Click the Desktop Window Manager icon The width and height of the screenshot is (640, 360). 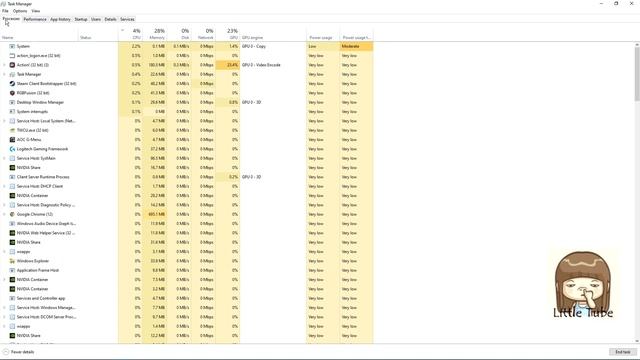coord(12,102)
